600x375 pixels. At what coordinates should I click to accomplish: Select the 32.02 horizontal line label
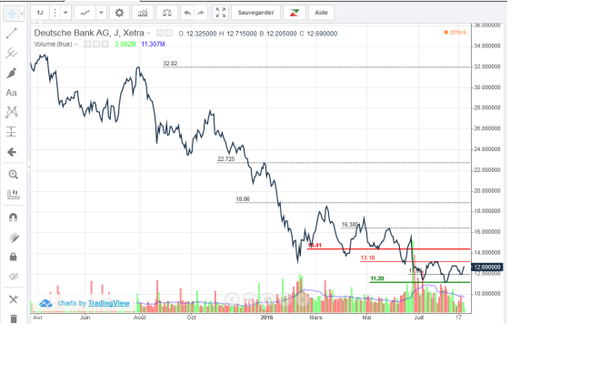(170, 64)
